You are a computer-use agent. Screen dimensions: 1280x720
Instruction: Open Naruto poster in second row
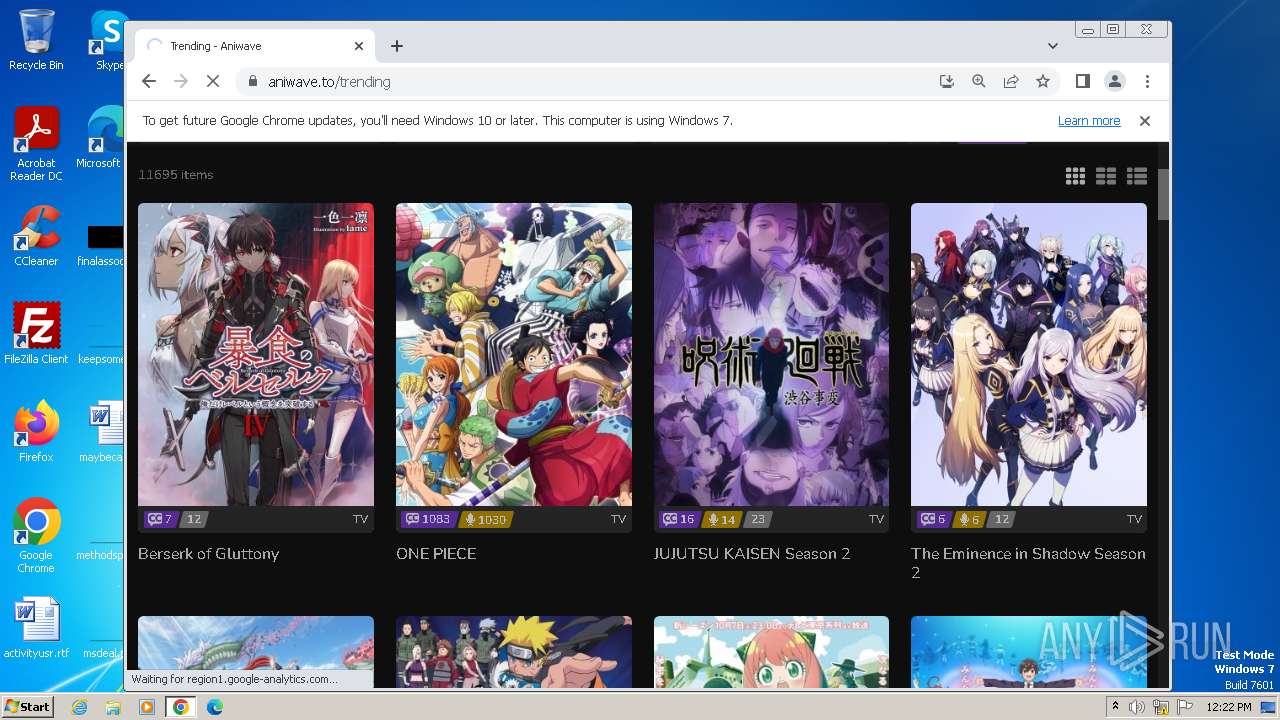(x=514, y=652)
